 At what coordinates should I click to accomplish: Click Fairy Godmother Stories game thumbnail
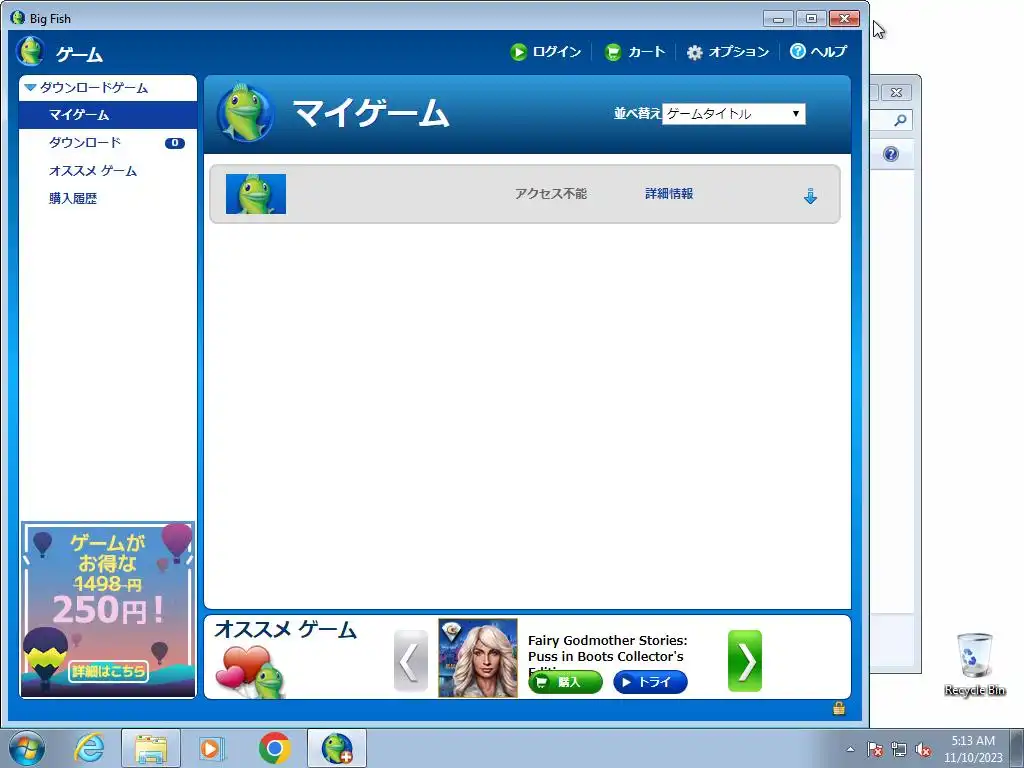478,658
